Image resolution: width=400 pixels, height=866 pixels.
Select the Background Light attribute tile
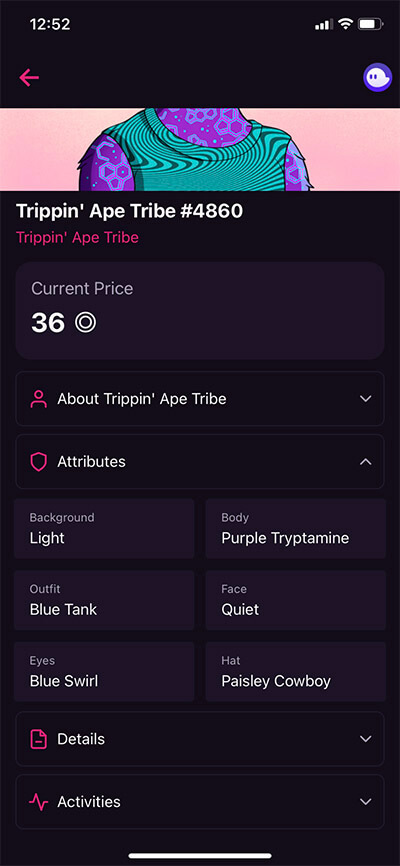(104, 529)
